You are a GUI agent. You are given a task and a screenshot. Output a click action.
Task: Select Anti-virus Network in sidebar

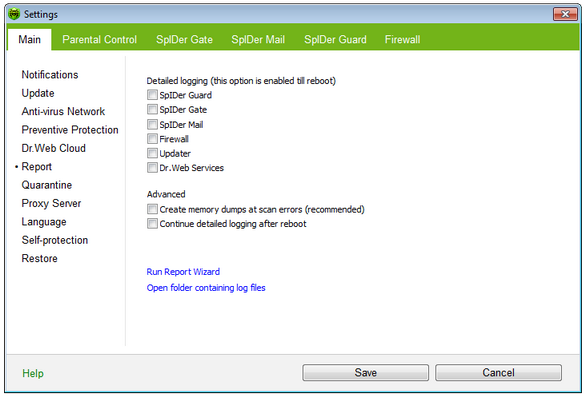click(63, 111)
